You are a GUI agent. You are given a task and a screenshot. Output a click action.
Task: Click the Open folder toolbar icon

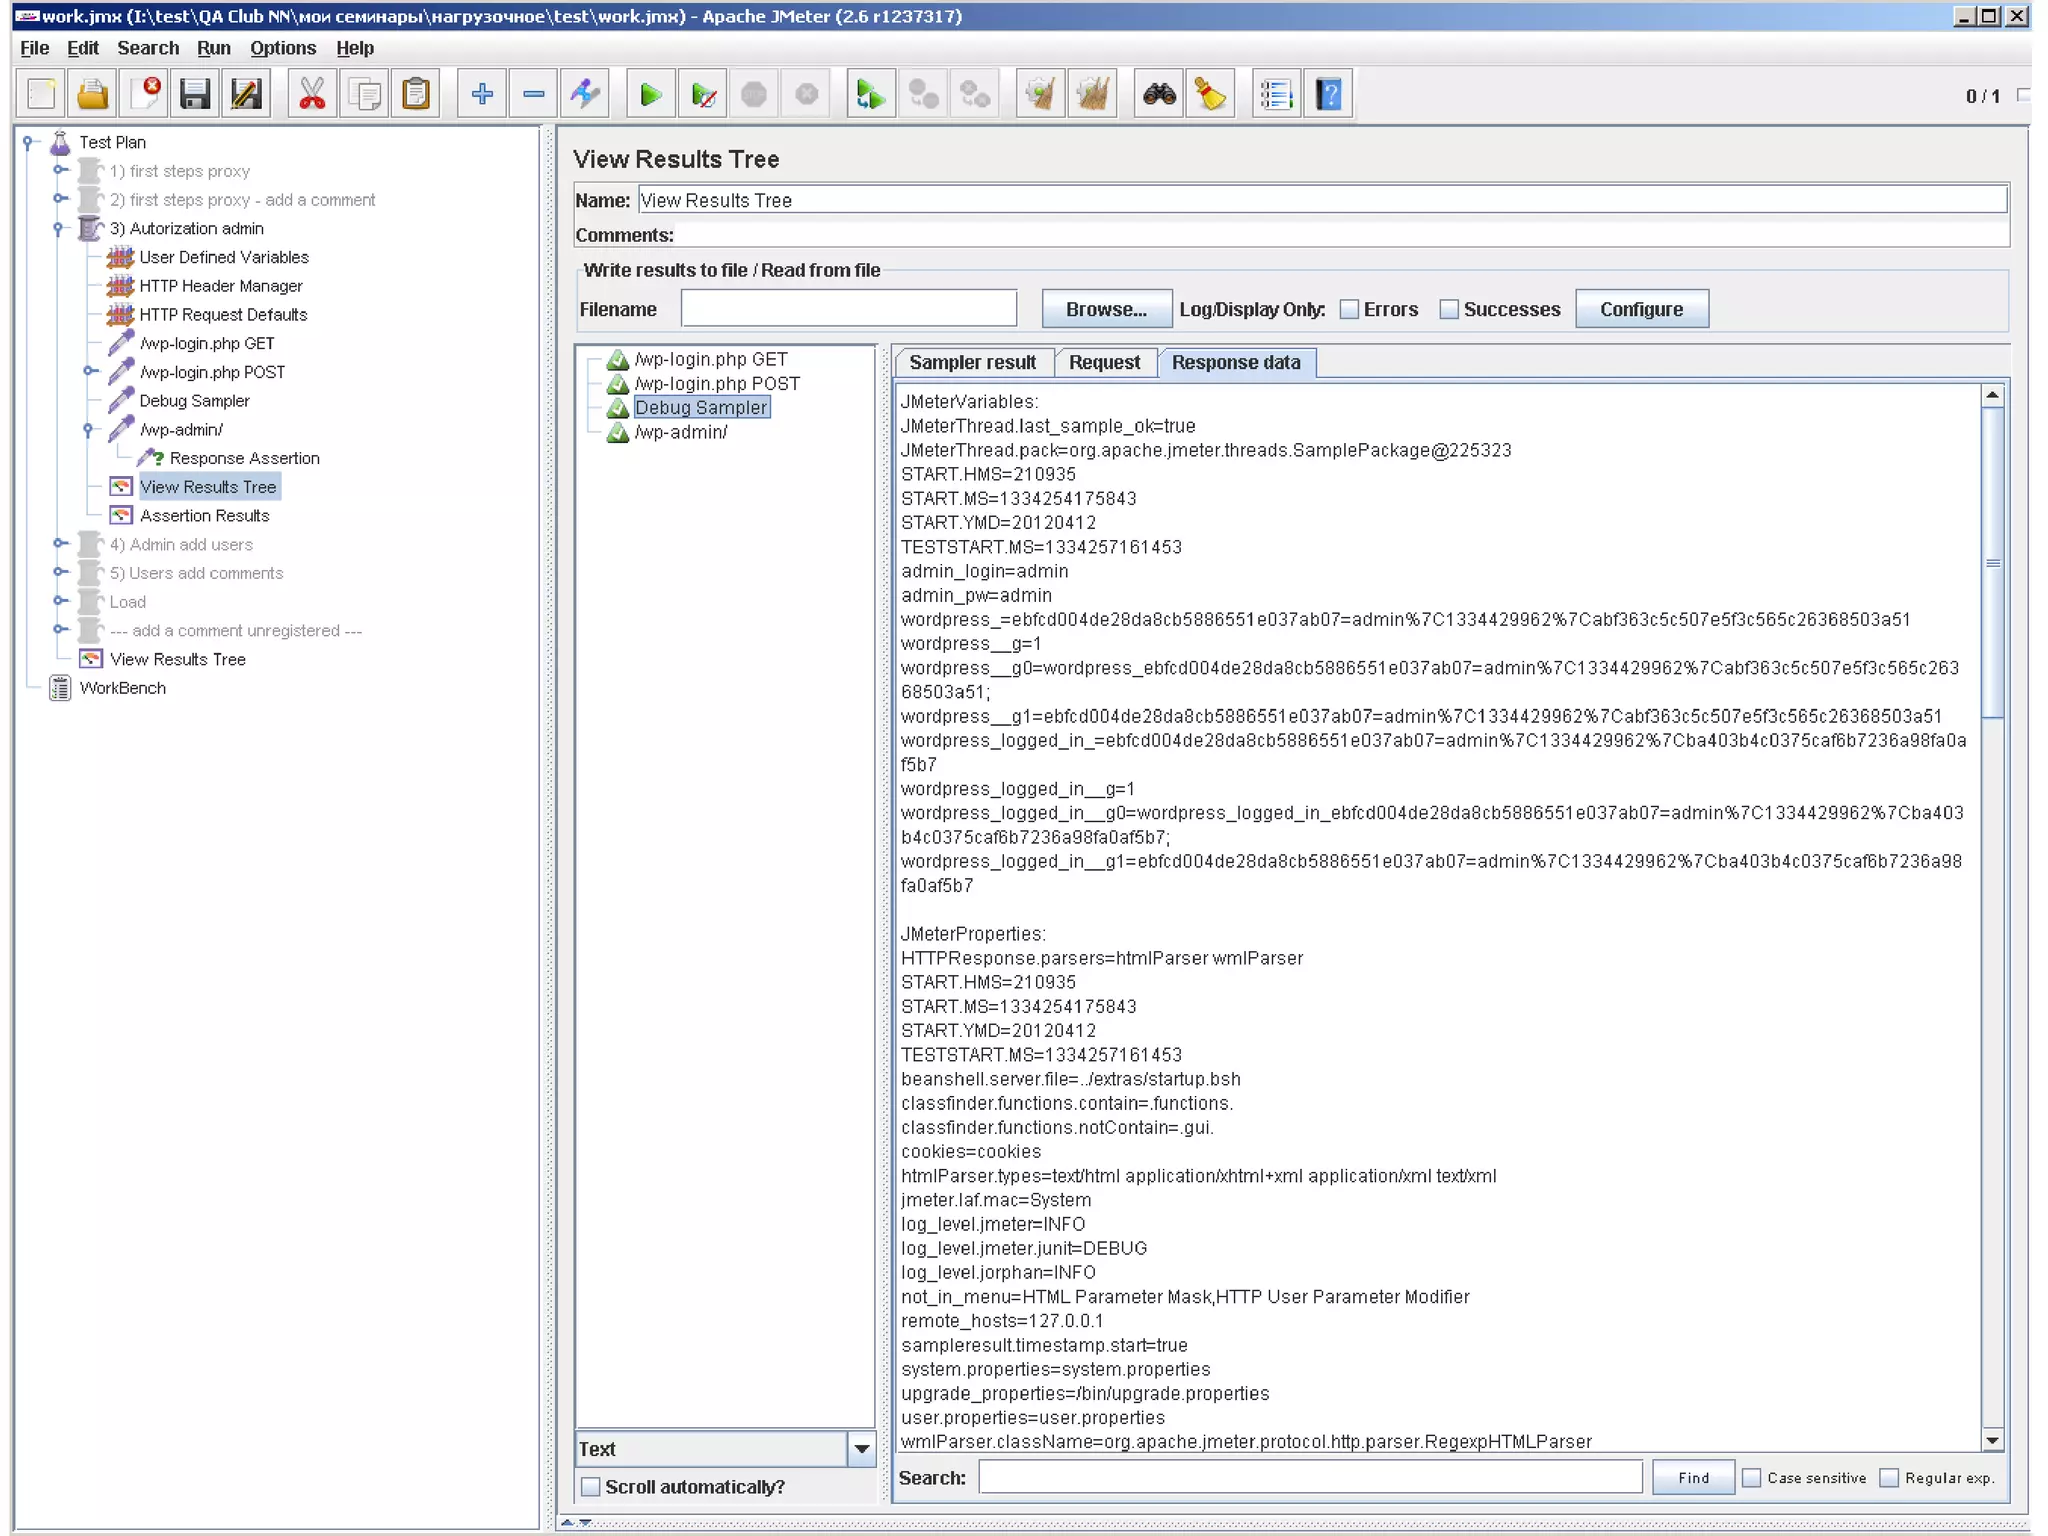tap(93, 95)
